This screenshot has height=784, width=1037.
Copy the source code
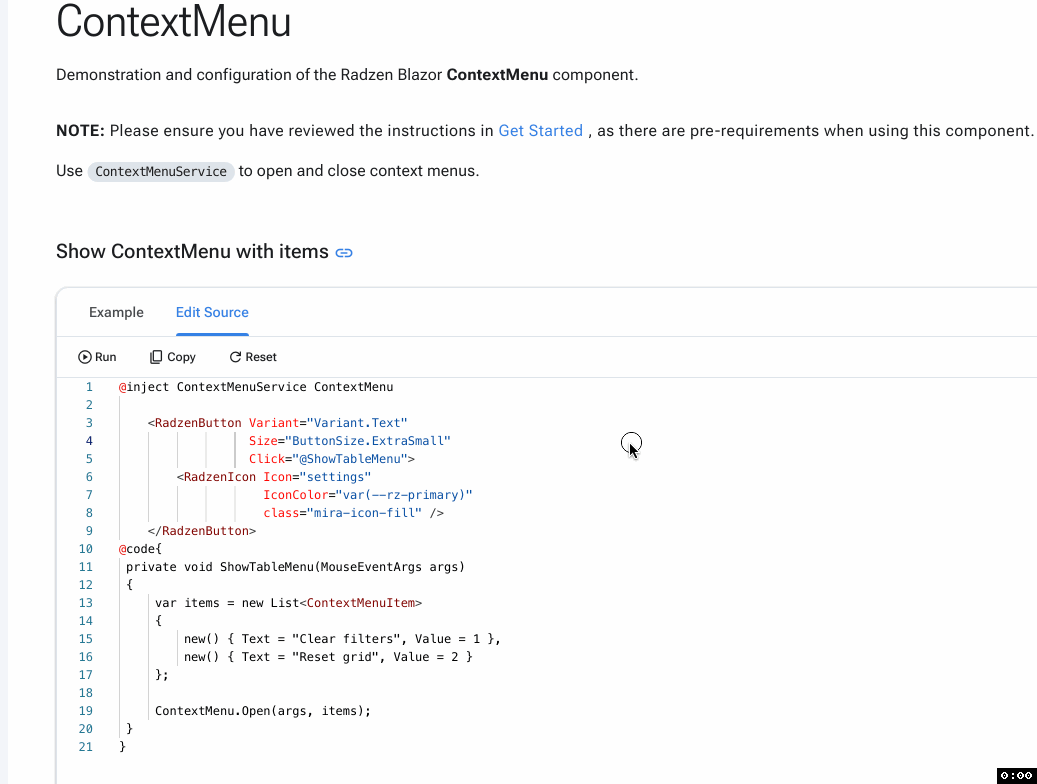(173, 357)
